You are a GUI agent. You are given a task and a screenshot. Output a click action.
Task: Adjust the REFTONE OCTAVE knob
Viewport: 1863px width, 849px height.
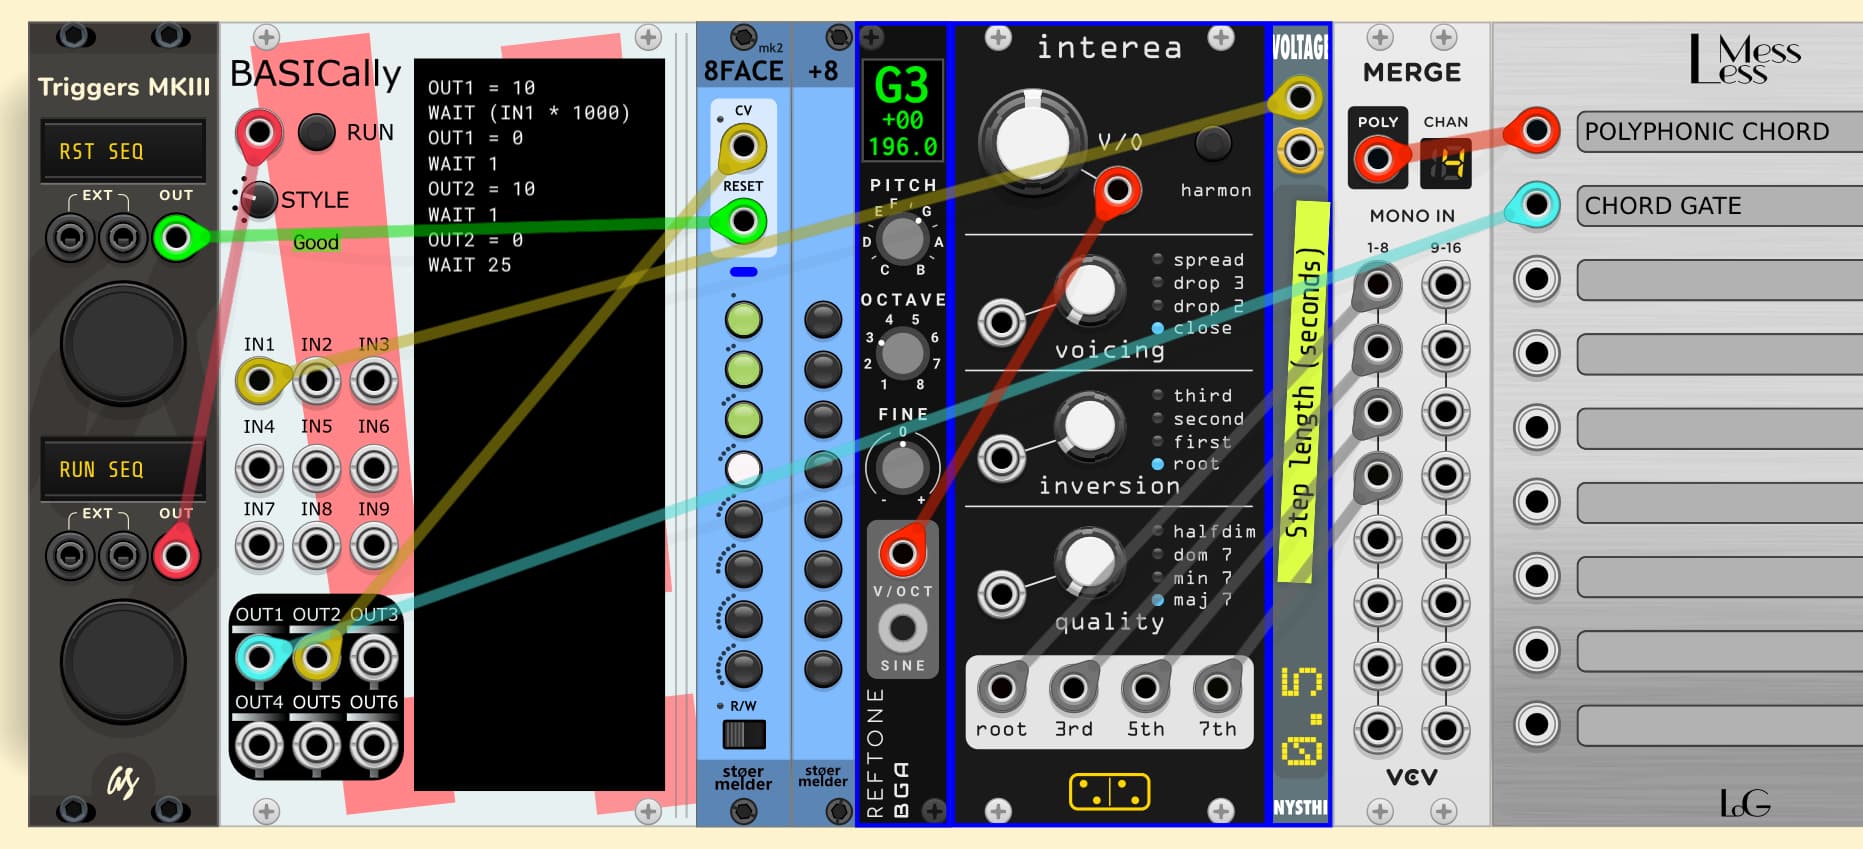[x=902, y=352]
